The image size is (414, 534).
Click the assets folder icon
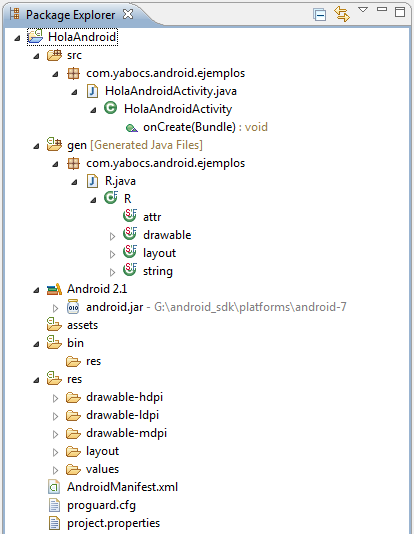tap(54, 324)
